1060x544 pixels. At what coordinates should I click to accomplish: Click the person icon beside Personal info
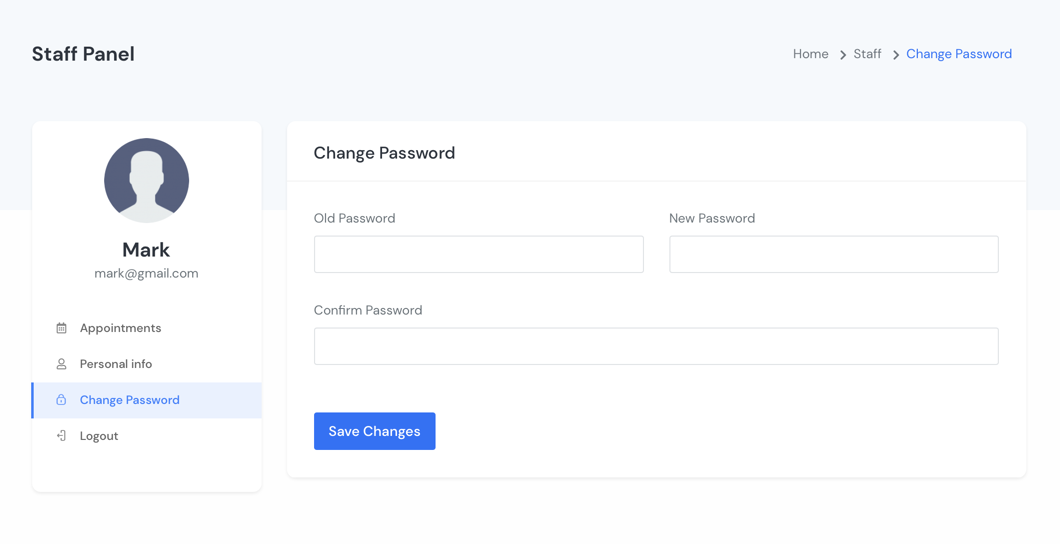[x=61, y=364]
